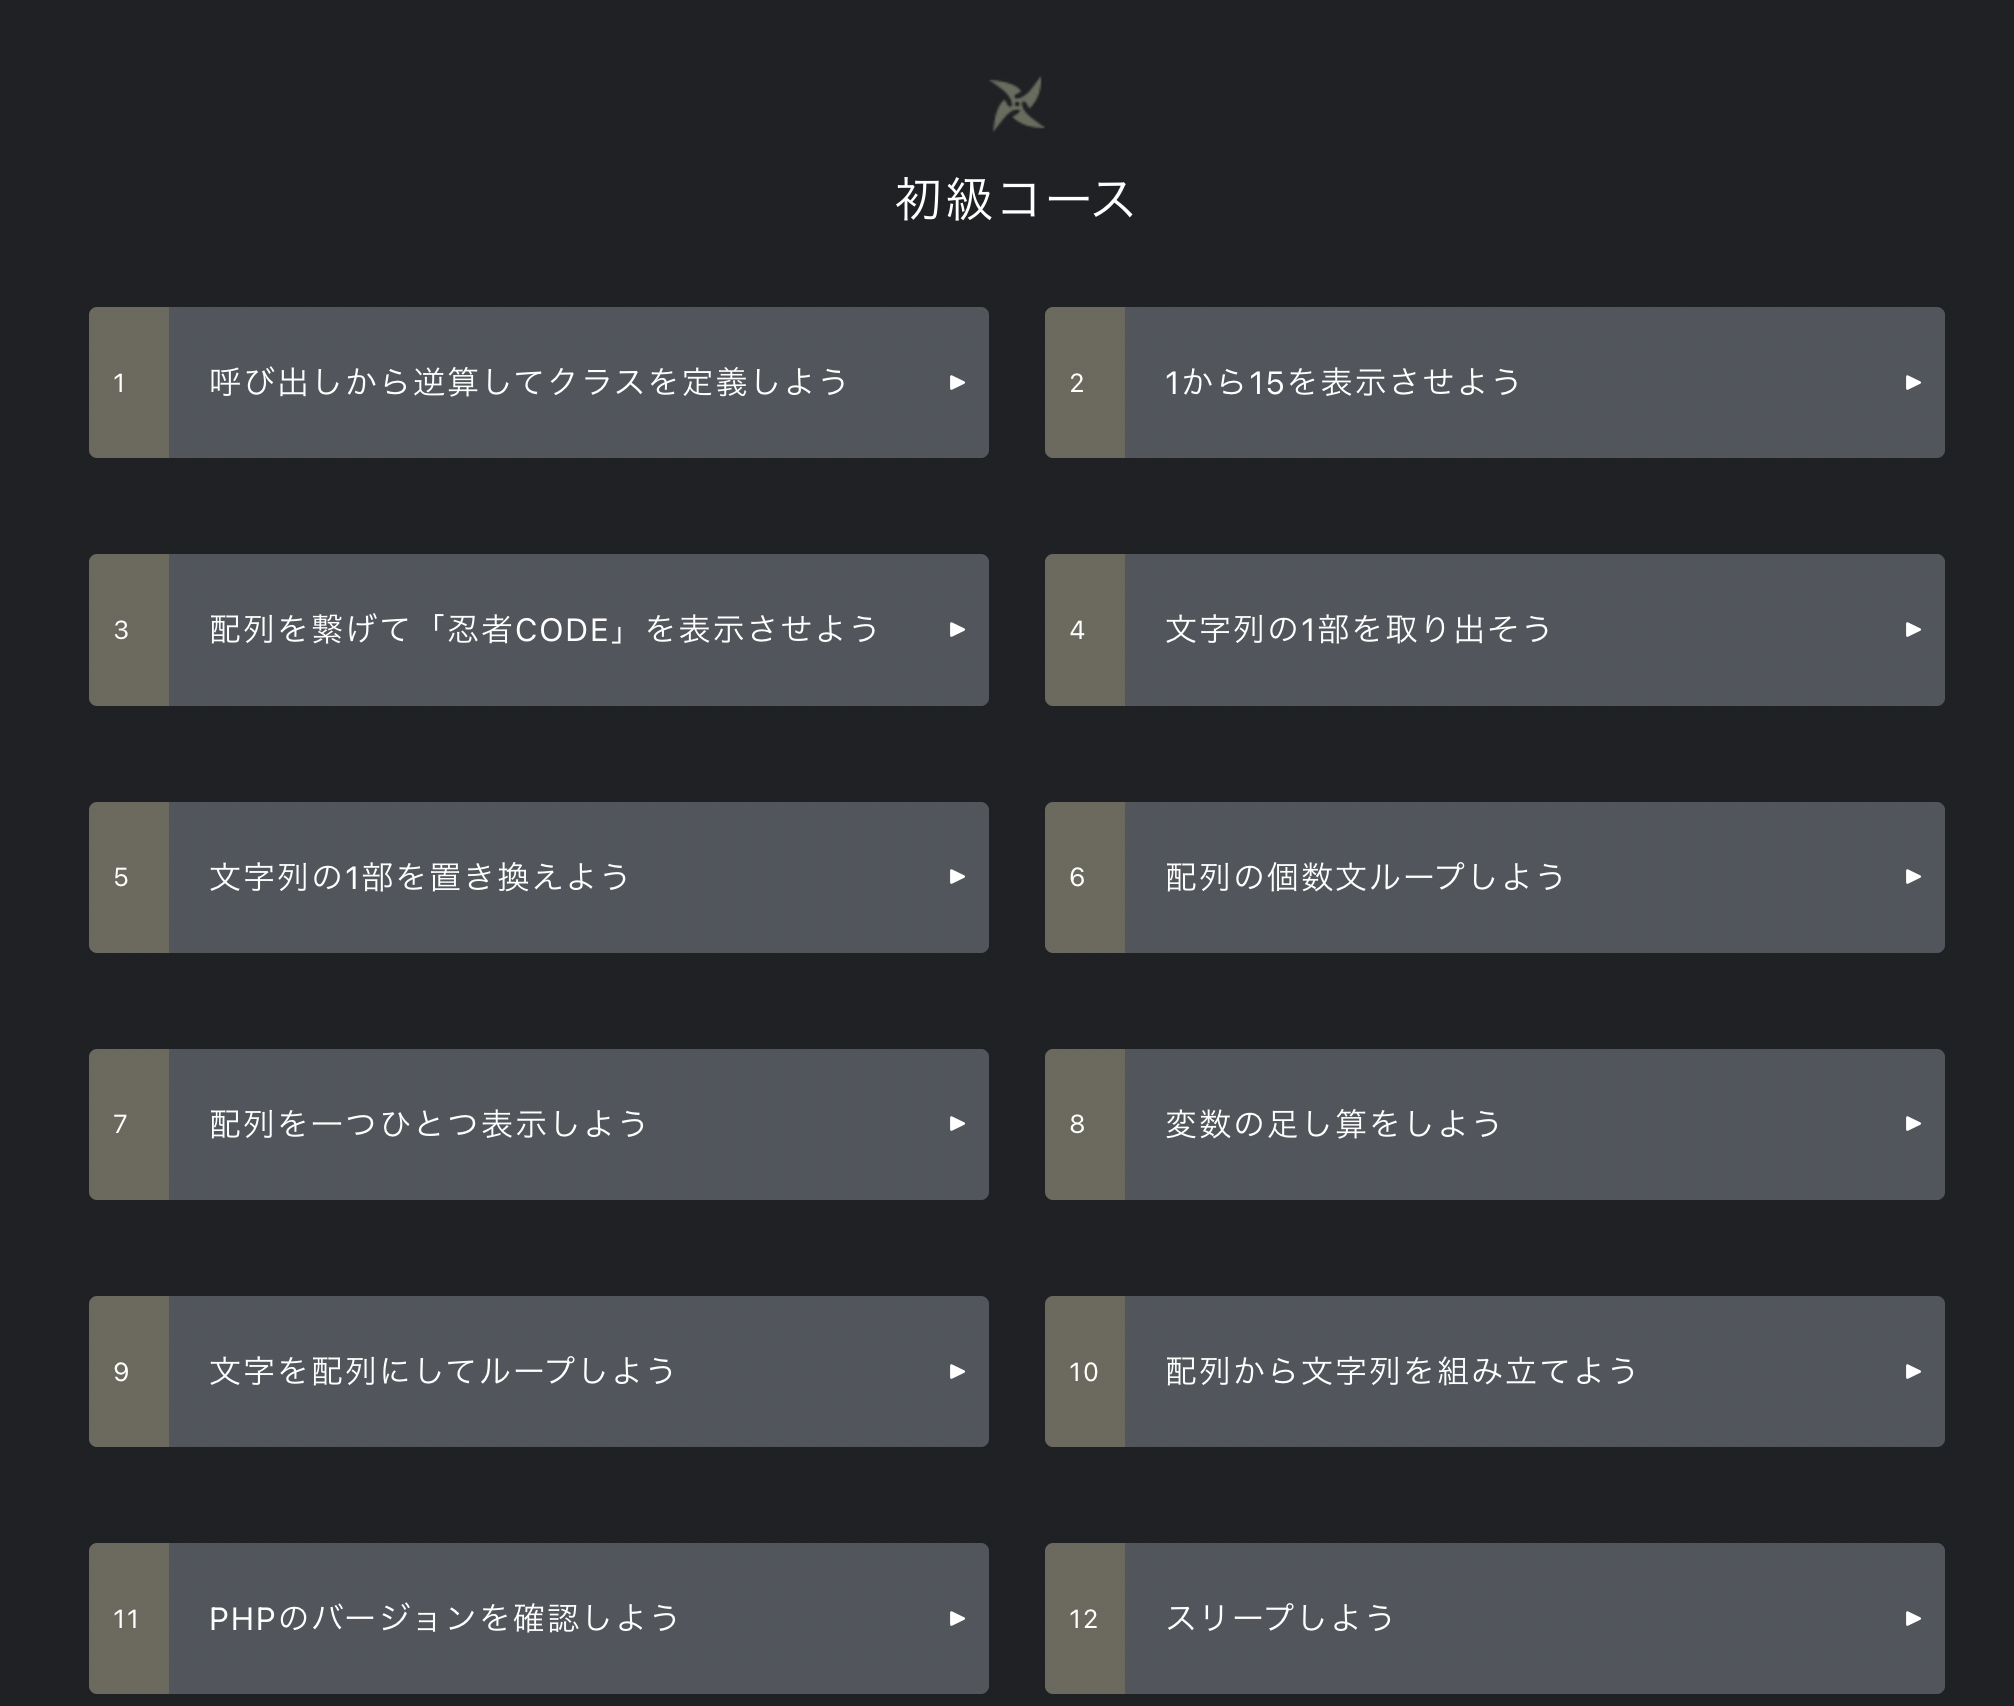Screen dimensions: 2014x1706
Task: Click the play arrow on 「文字列の1部を置き換えよう」
Action: click(x=959, y=877)
